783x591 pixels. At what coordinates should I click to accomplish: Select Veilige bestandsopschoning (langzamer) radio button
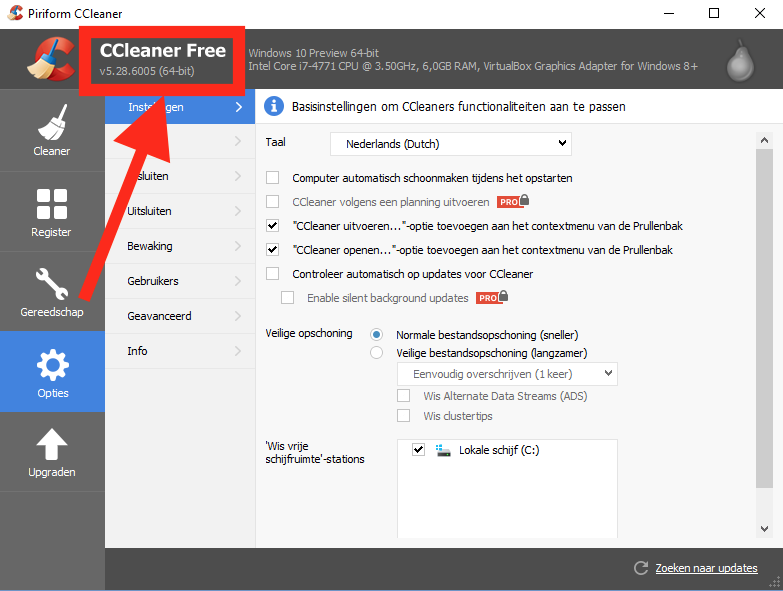click(x=377, y=353)
